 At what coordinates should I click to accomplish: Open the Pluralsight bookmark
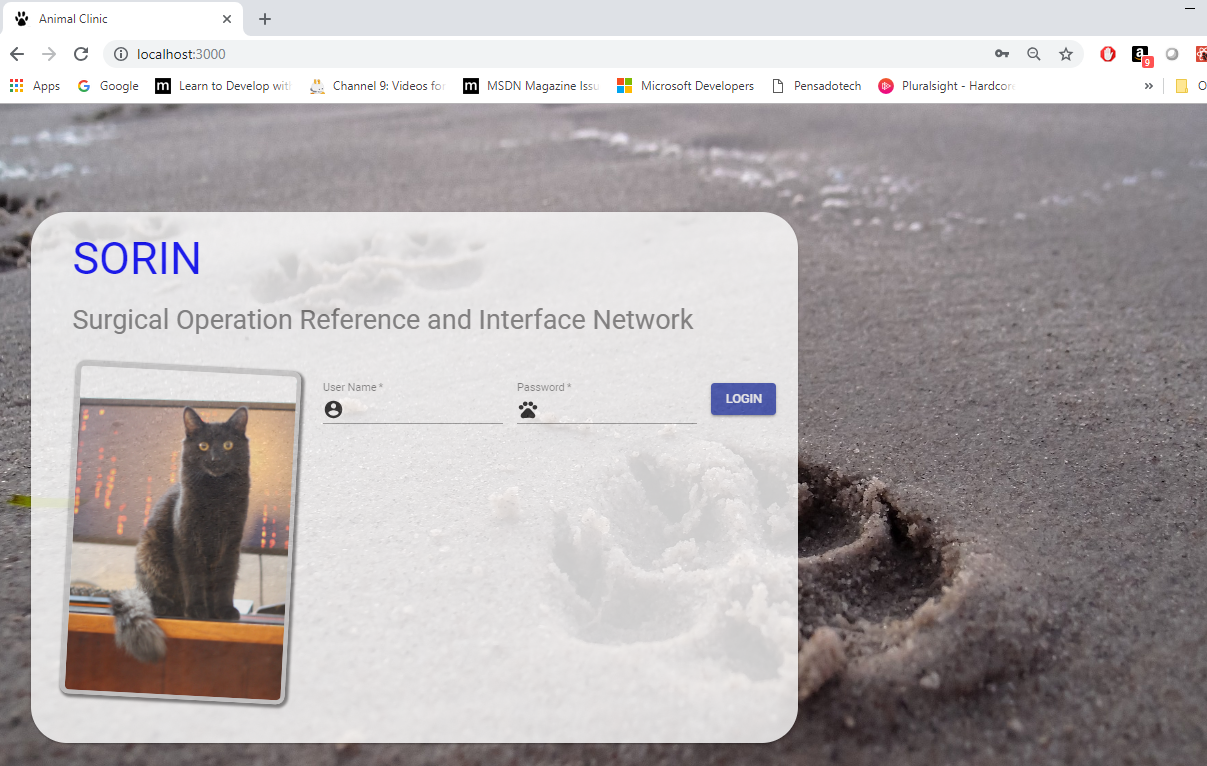(947, 86)
